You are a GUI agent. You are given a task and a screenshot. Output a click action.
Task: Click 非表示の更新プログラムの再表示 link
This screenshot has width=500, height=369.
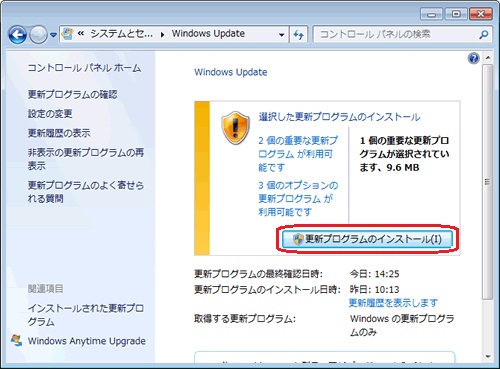[86, 159]
